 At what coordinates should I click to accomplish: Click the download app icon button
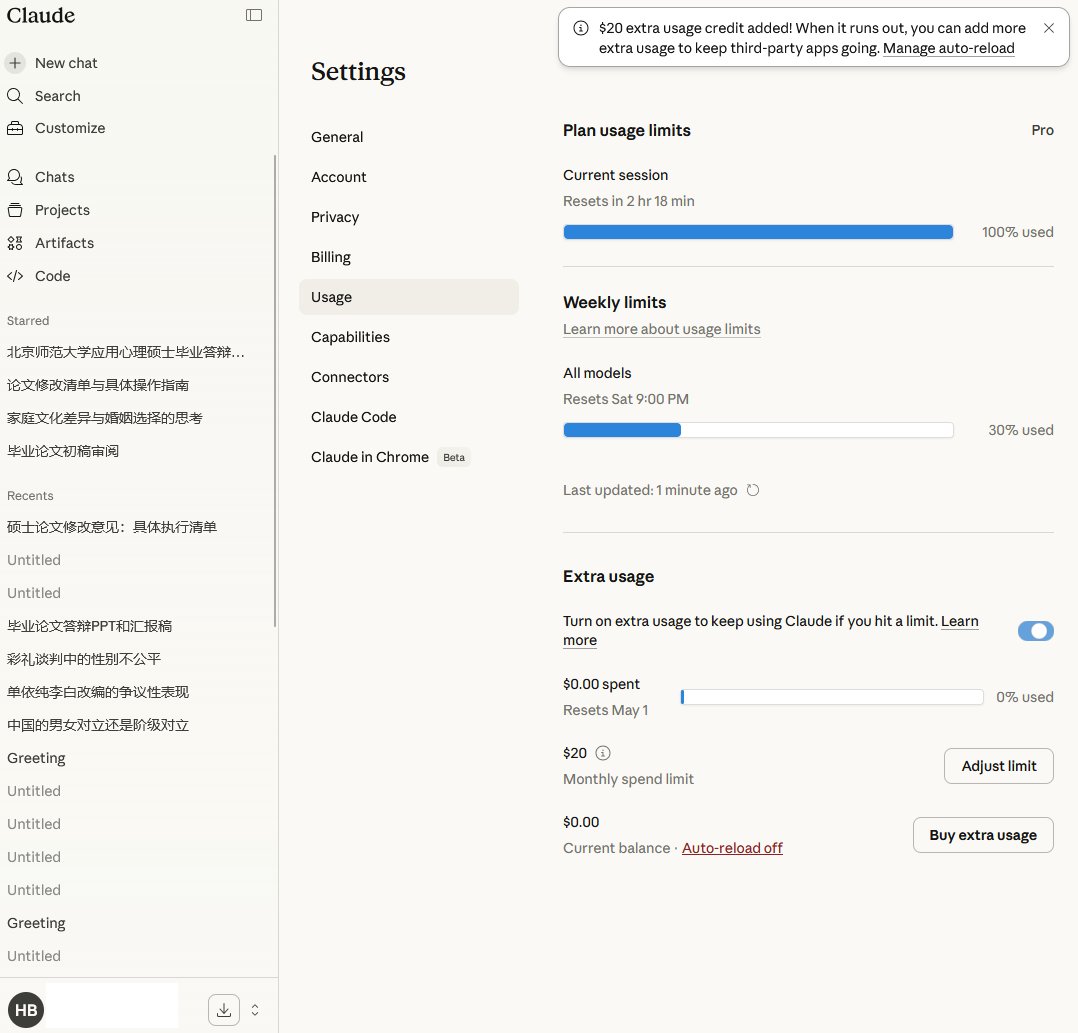tap(224, 1010)
